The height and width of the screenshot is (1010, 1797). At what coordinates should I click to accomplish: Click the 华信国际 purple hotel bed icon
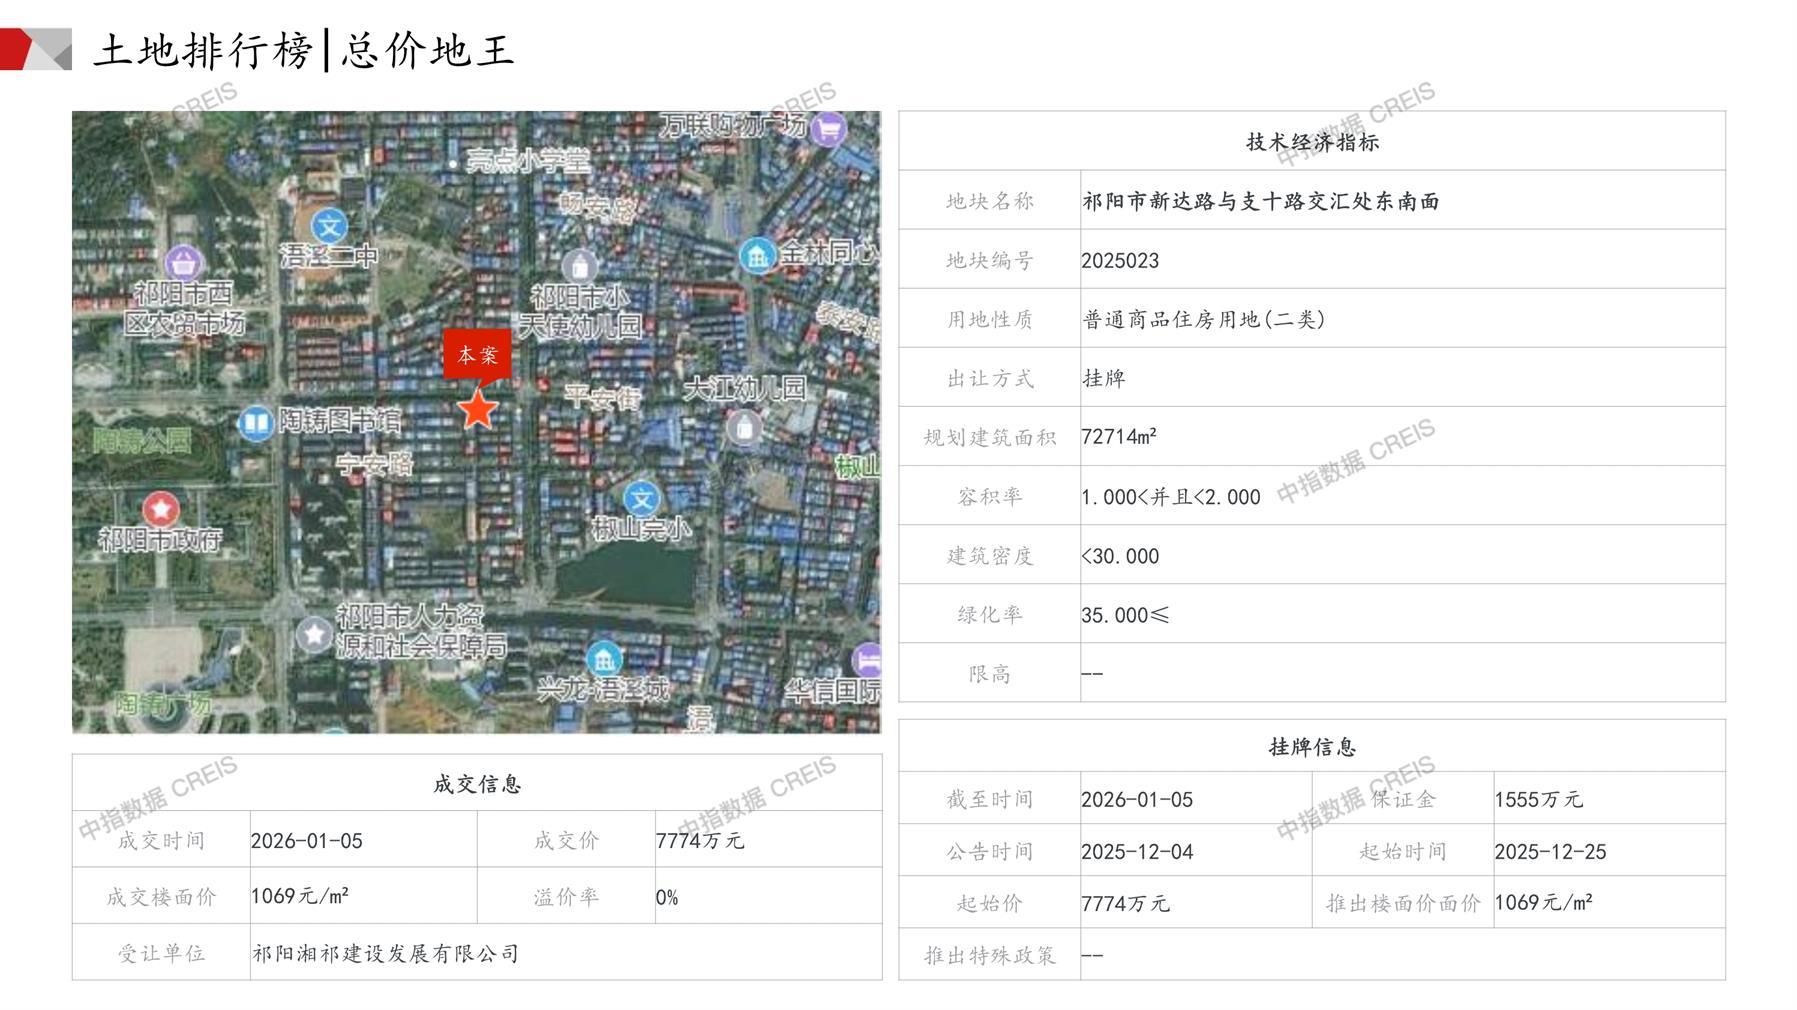click(867, 660)
